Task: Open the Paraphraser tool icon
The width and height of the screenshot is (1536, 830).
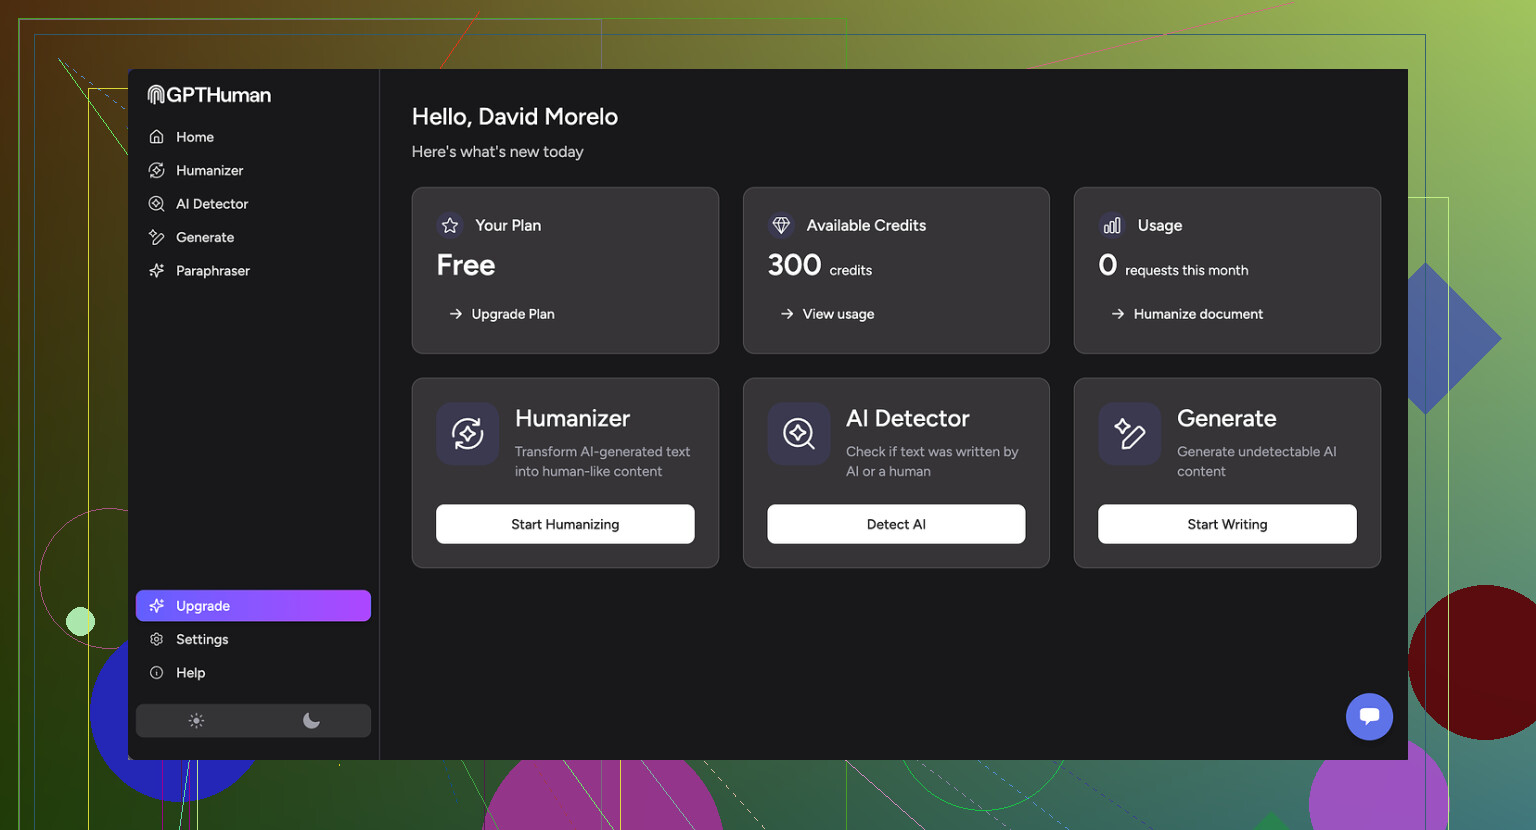Action: (x=157, y=270)
